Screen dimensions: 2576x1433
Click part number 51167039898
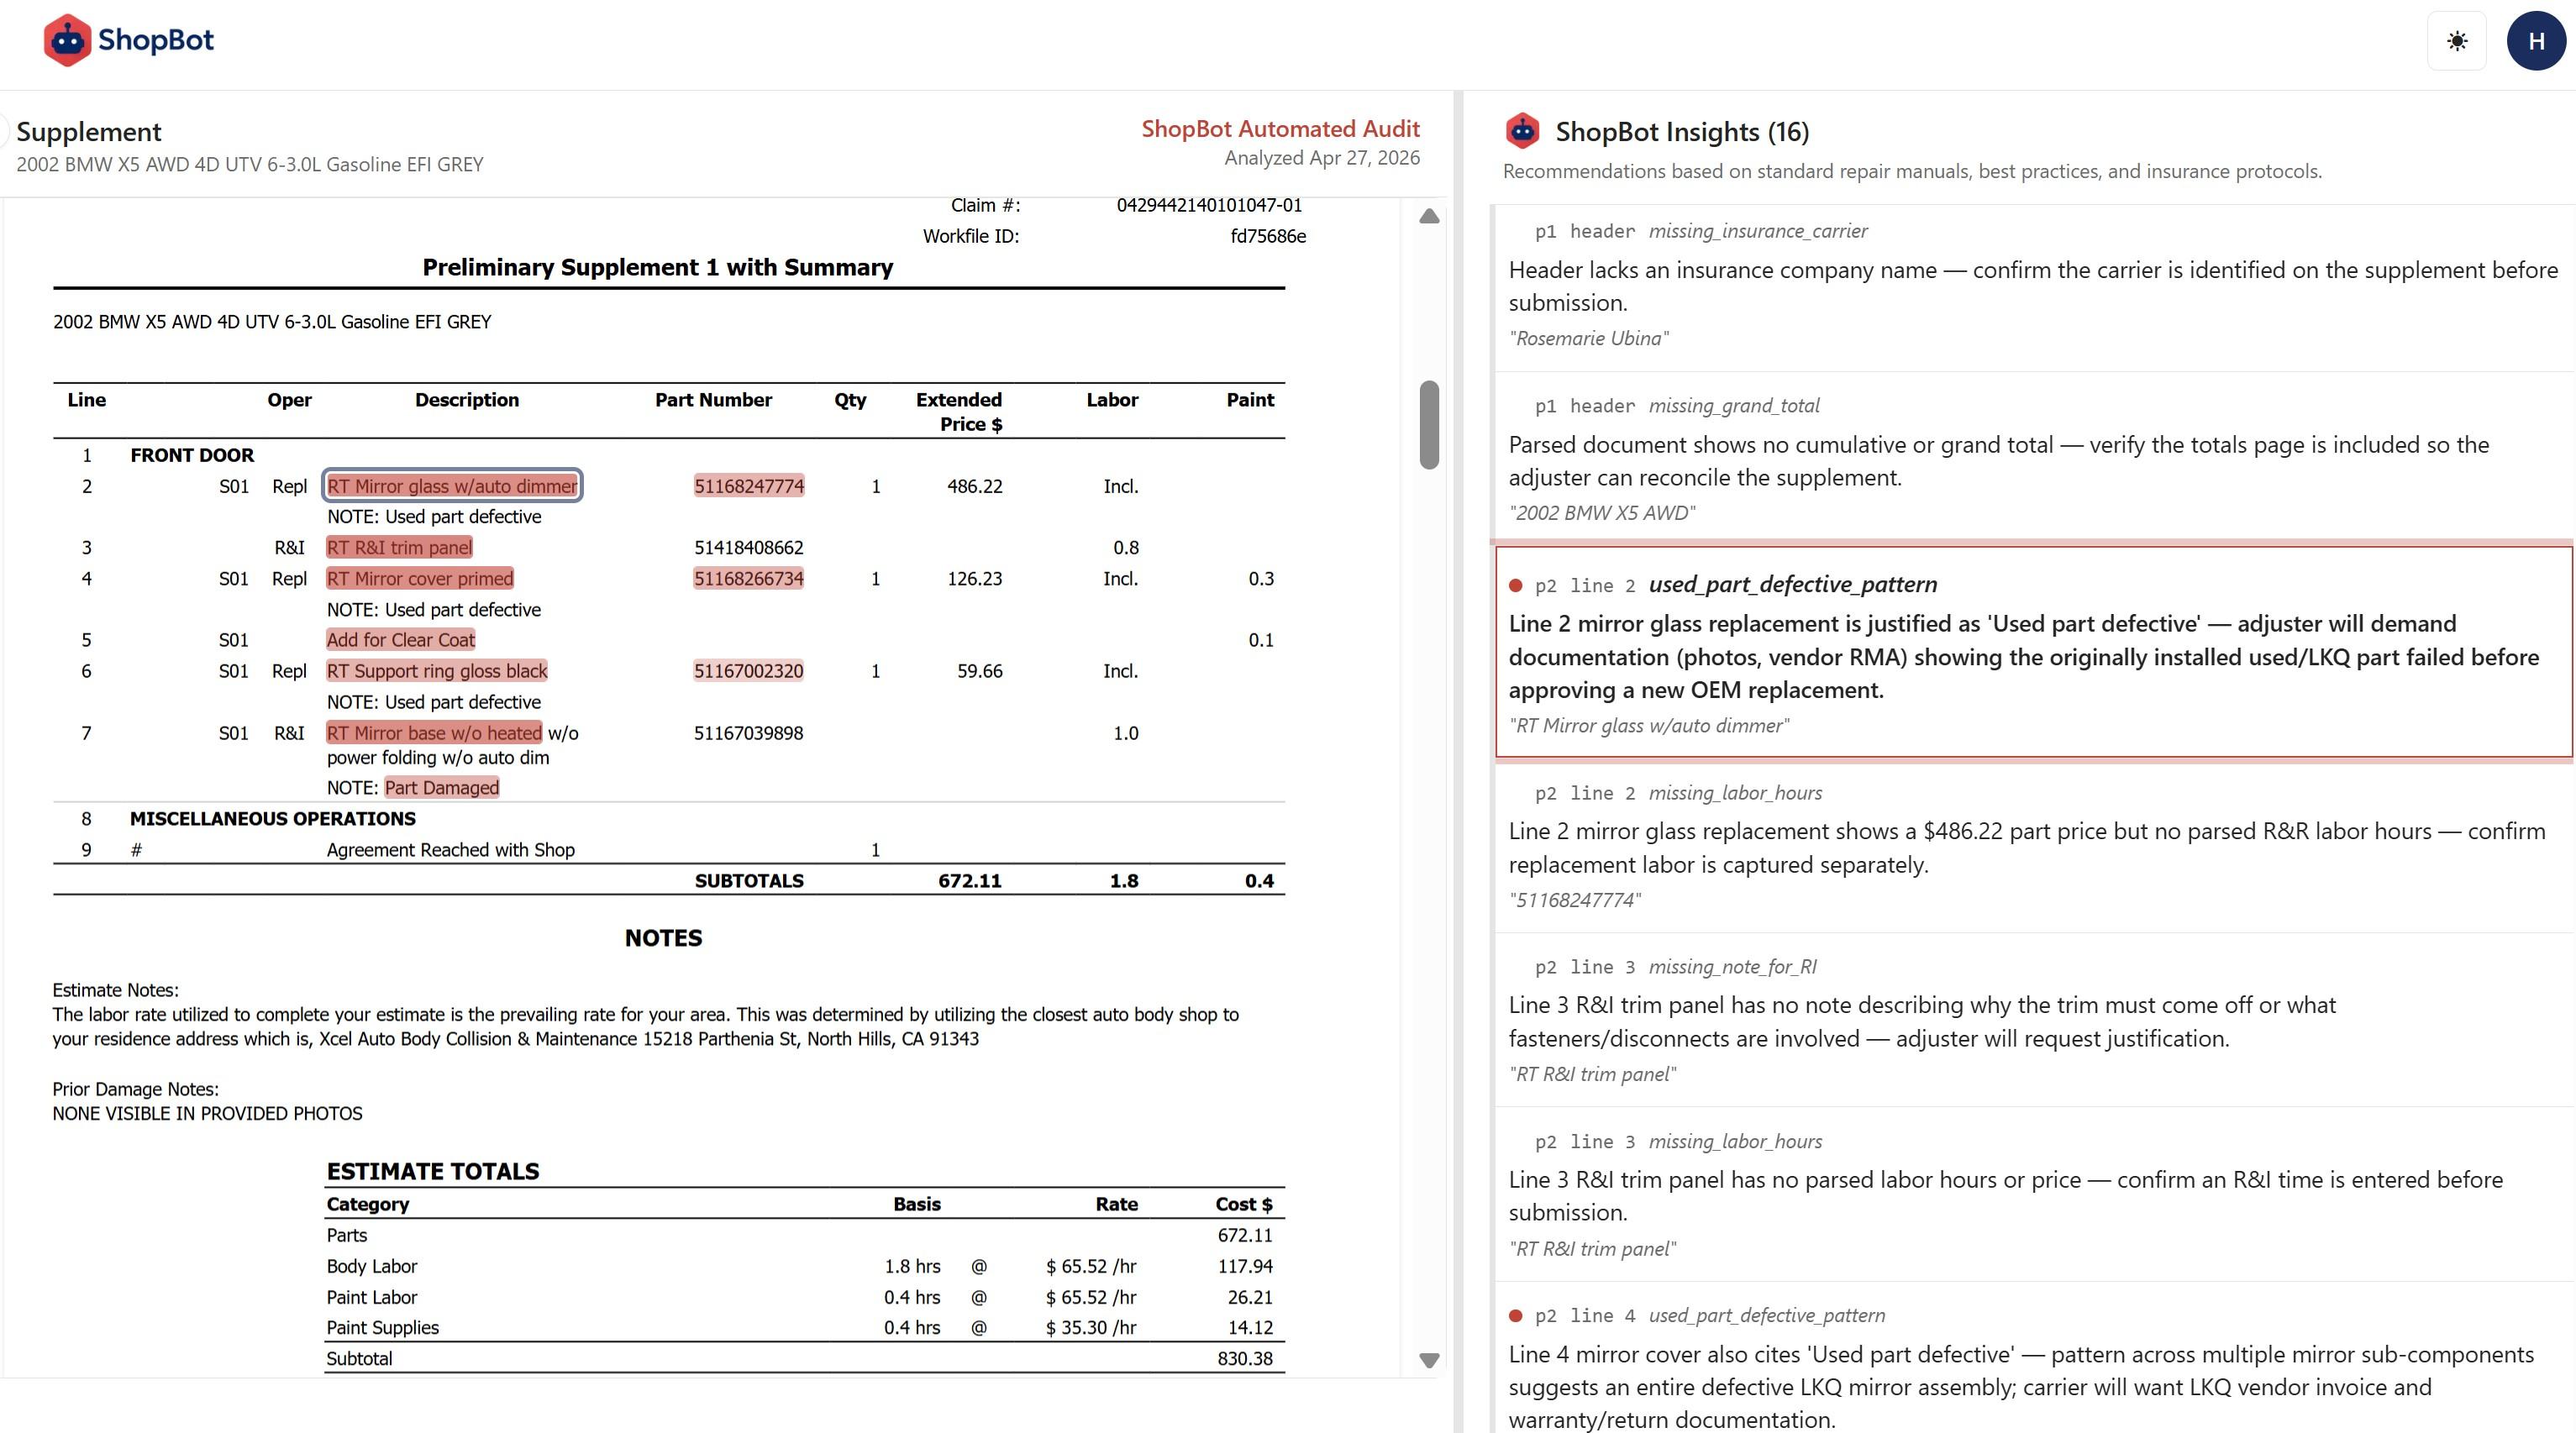point(748,733)
